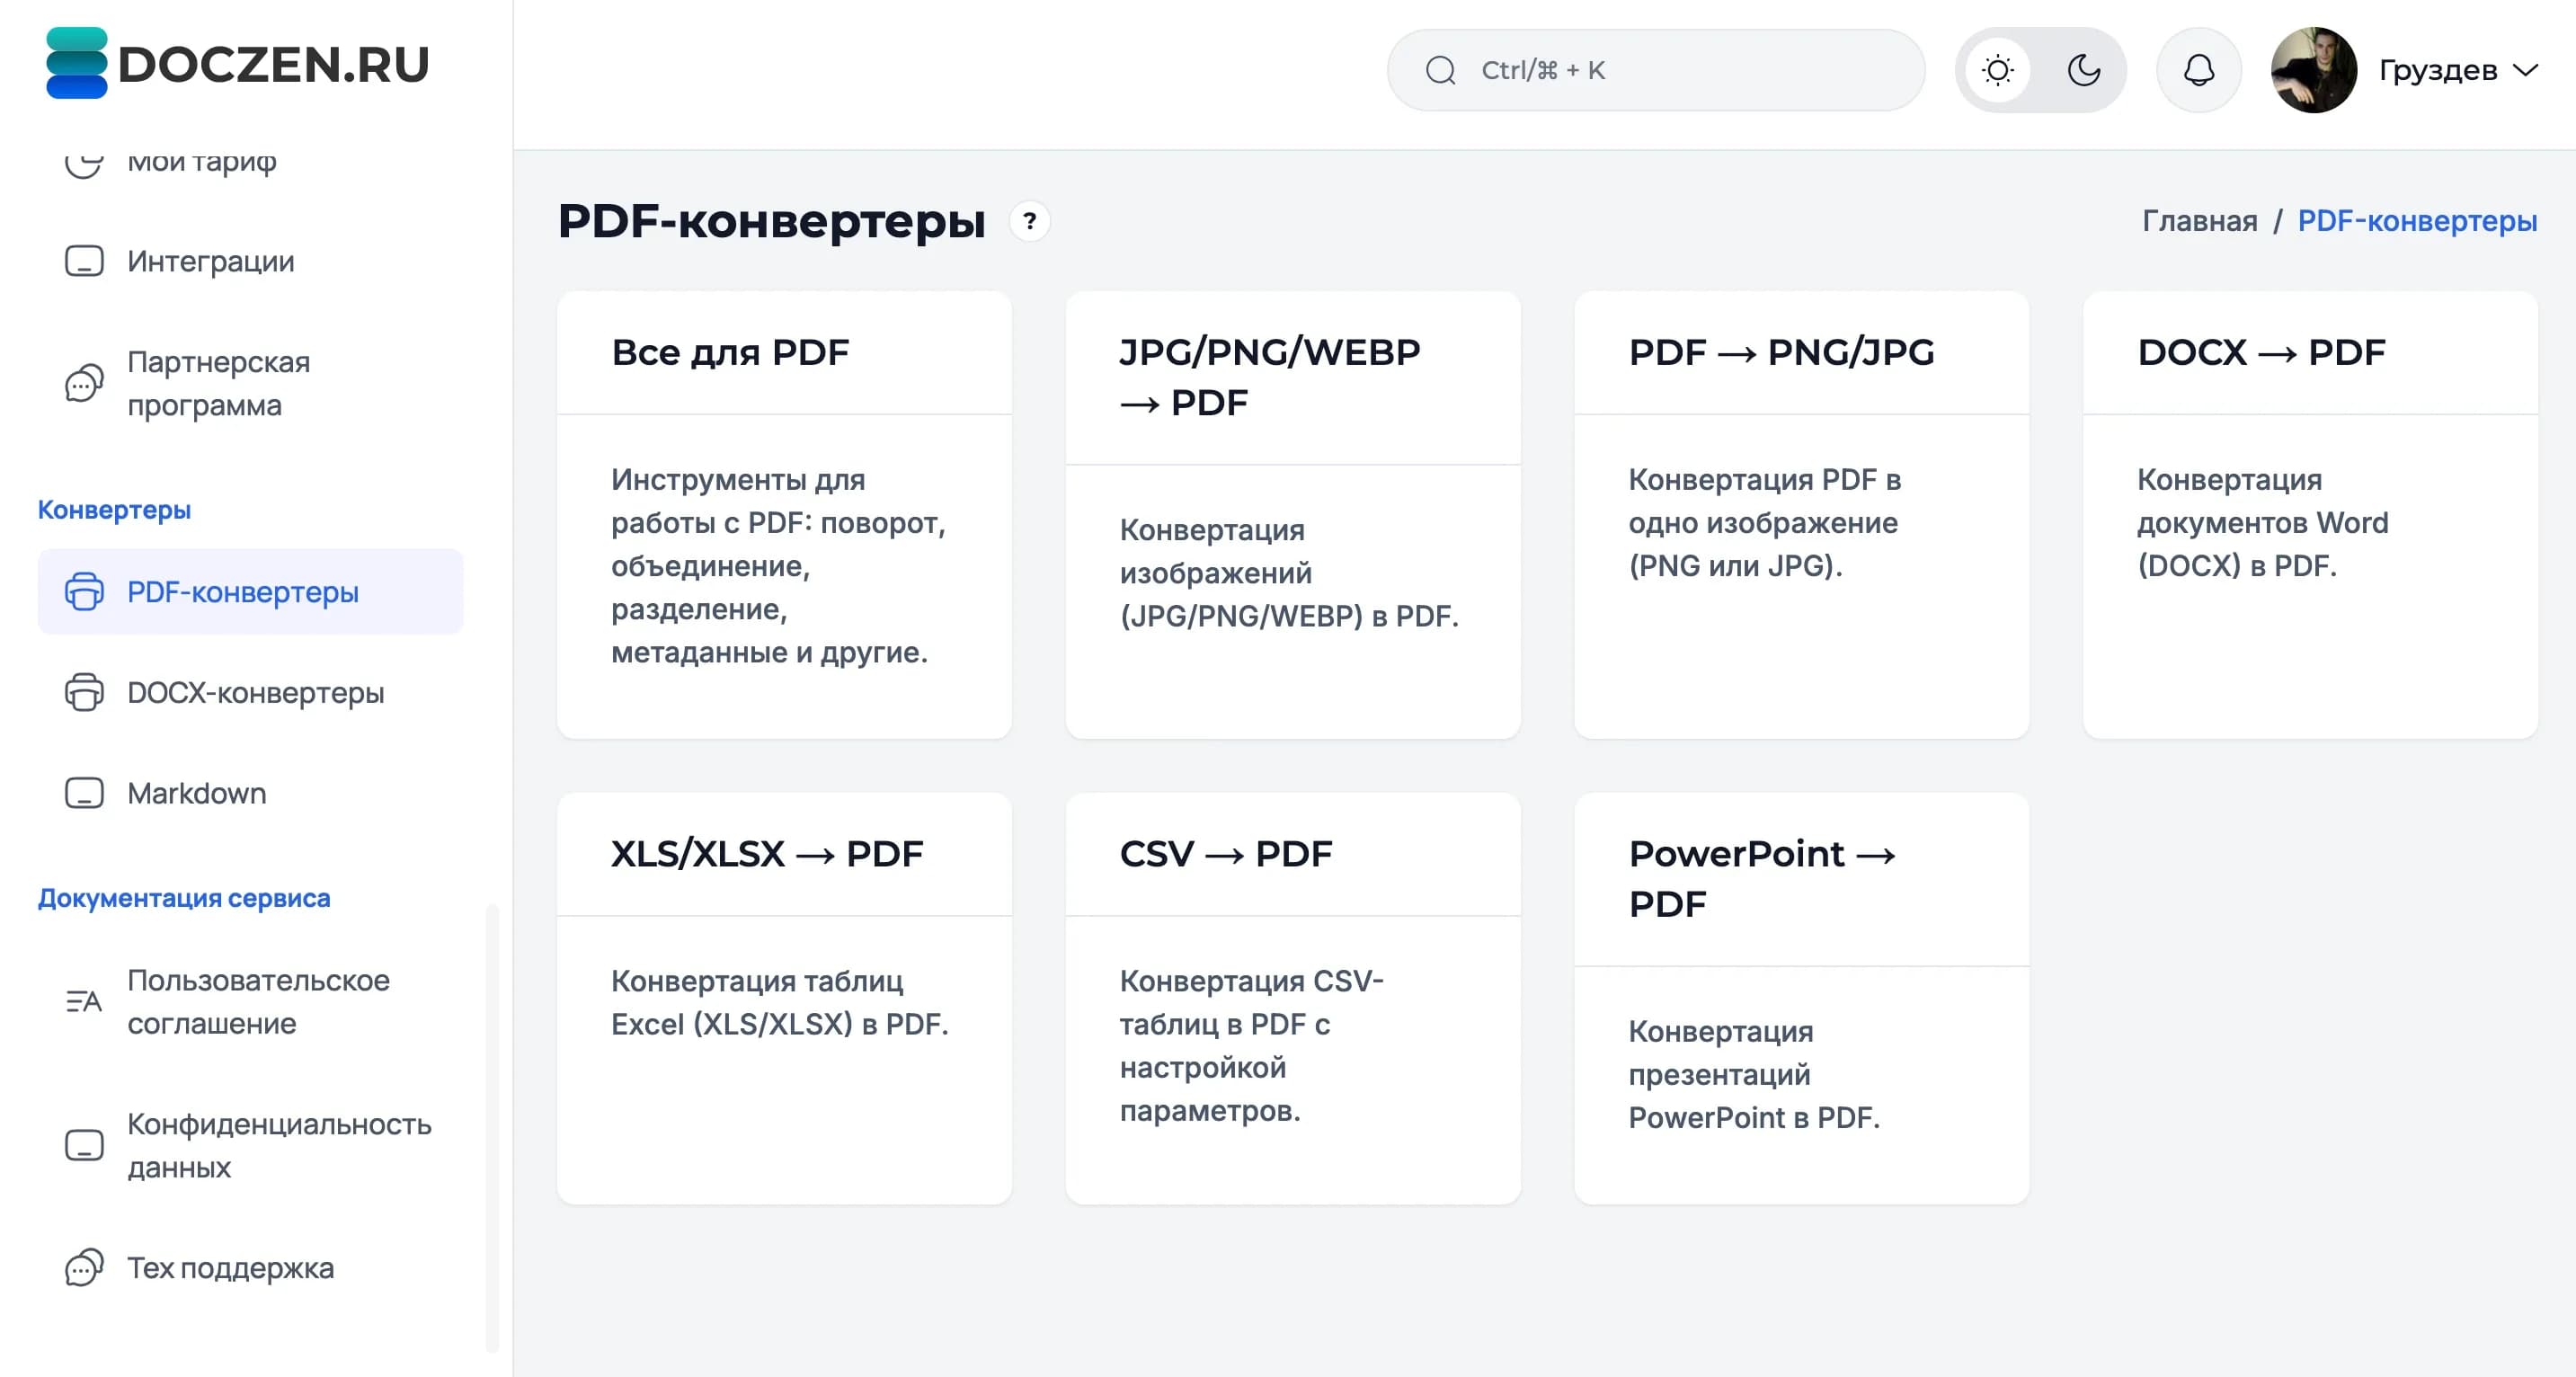Click the Тех поддержка chat icon
This screenshot has width=2576, height=1377.
point(84,1268)
